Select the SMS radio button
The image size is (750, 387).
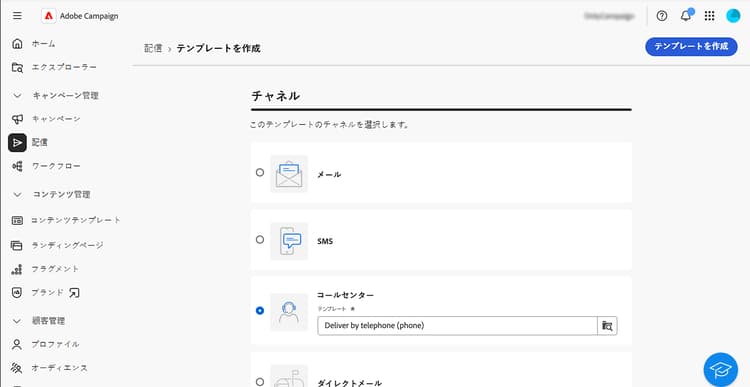pos(260,239)
